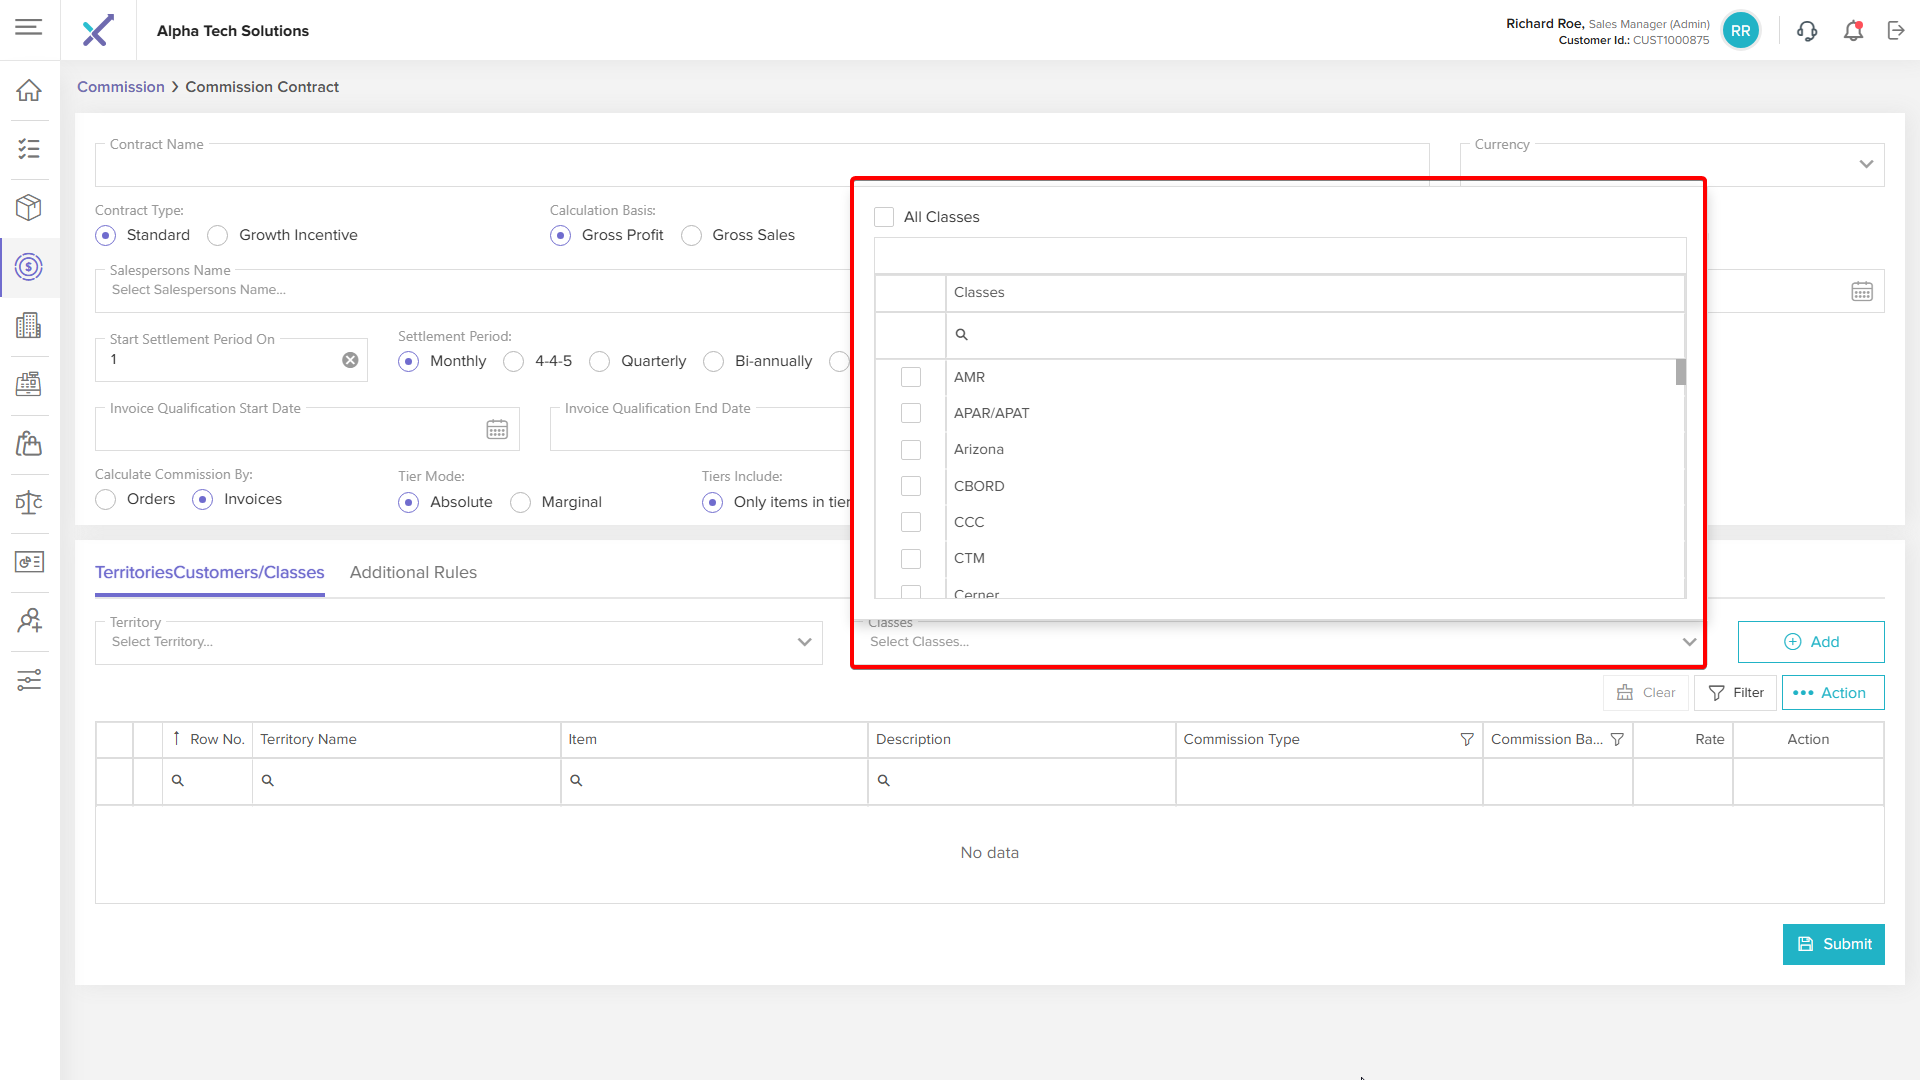Open Invoice Qualification Start Date calendar
This screenshot has height=1080, width=1920.
pos(497,430)
